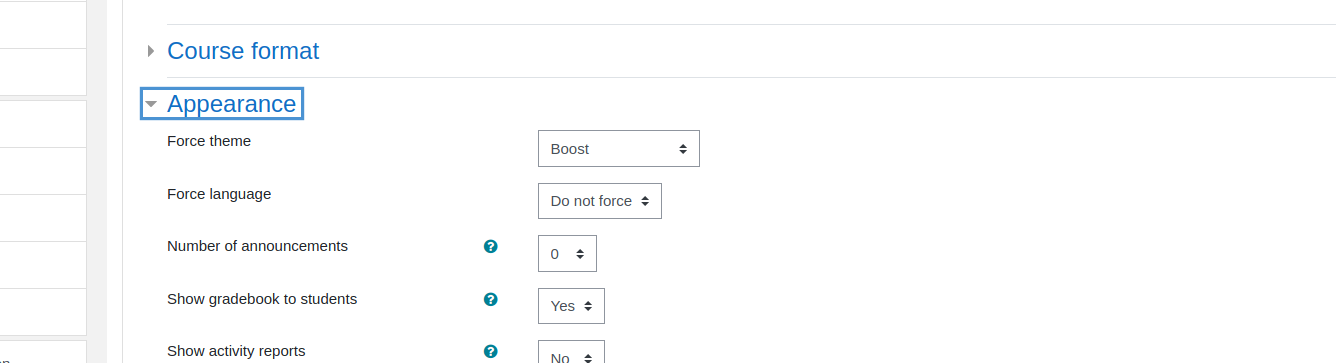Image resolution: width=1336 pixels, height=363 pixels.
Task: Click the Number of announcements label
Action: pos(257,246)
